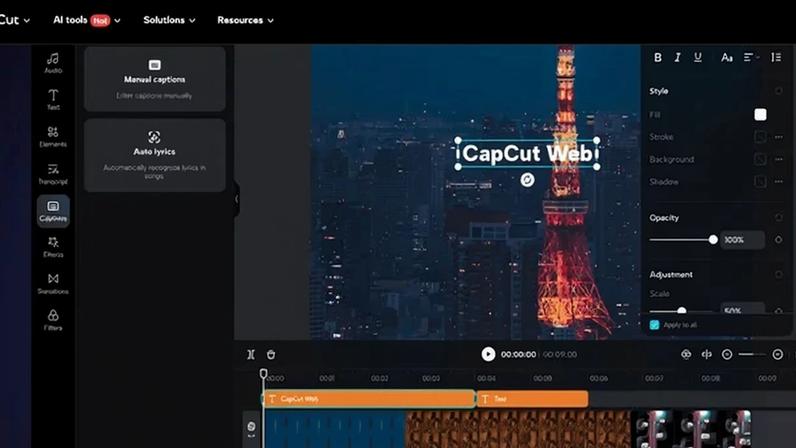Image resolution: width=796 pixels, height=448 pixels.
Task: Click the magnet icon in timeline toolbar
Action: tap(686, 355)
